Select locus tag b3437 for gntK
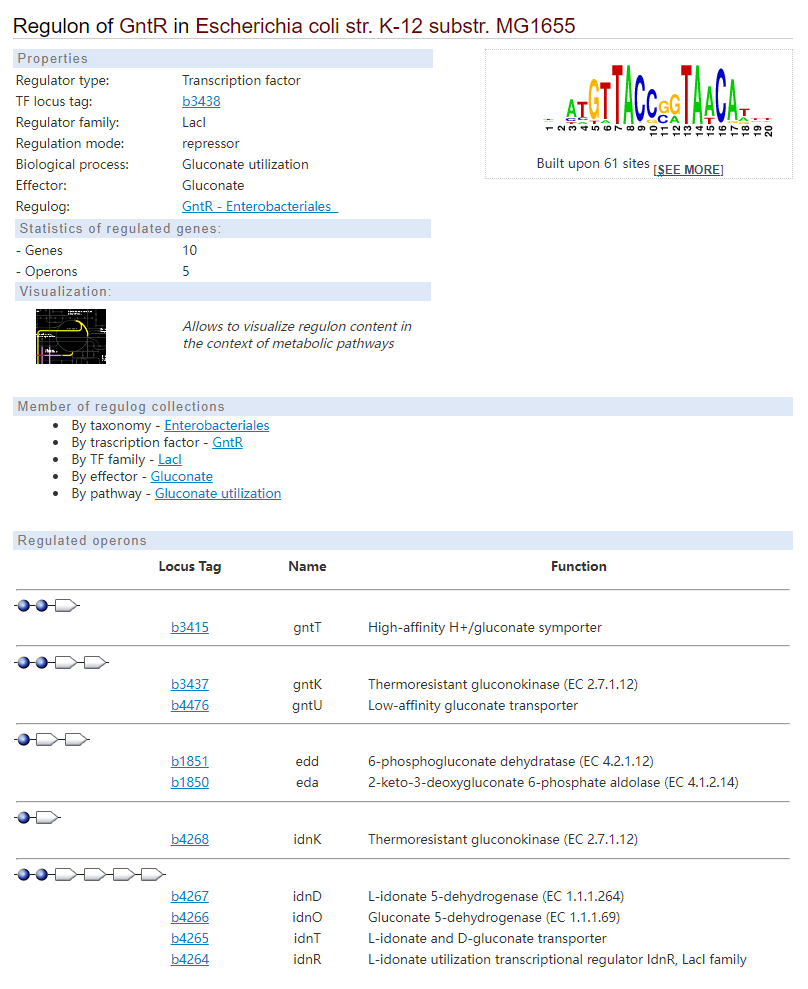This screenshot has width=808, height=989. coord(190,684)
